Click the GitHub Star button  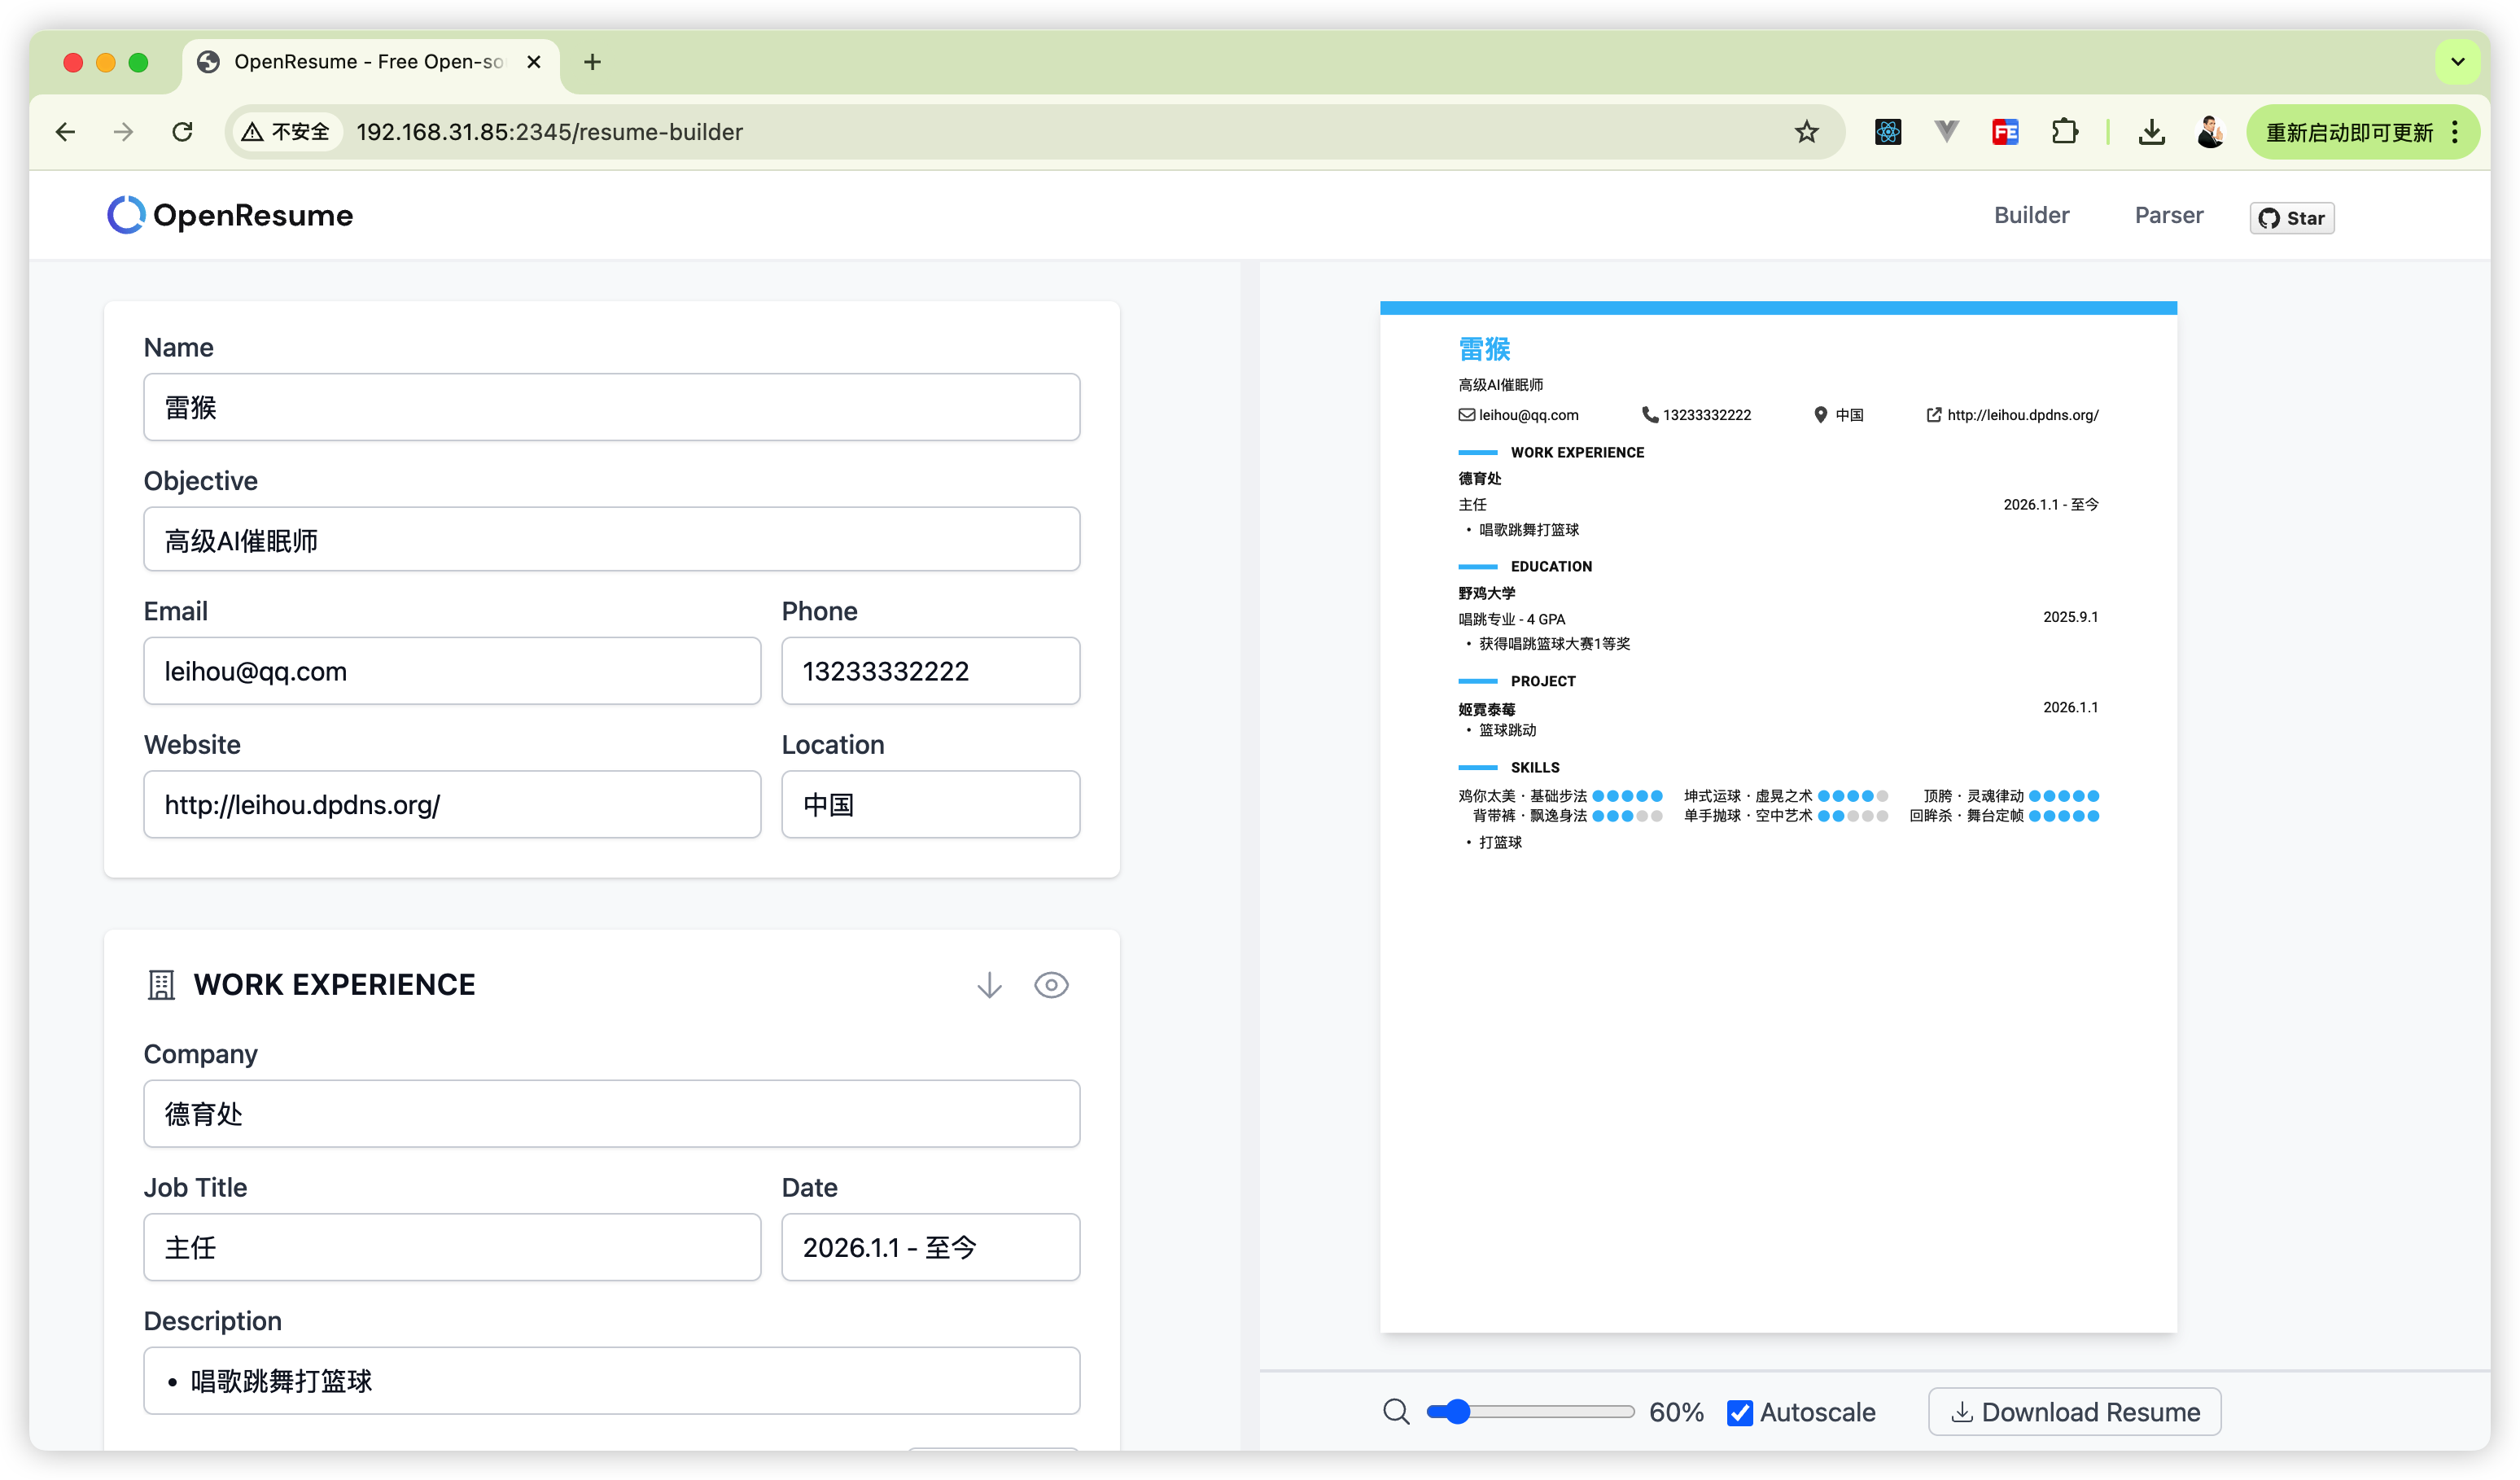point(2291,218)
